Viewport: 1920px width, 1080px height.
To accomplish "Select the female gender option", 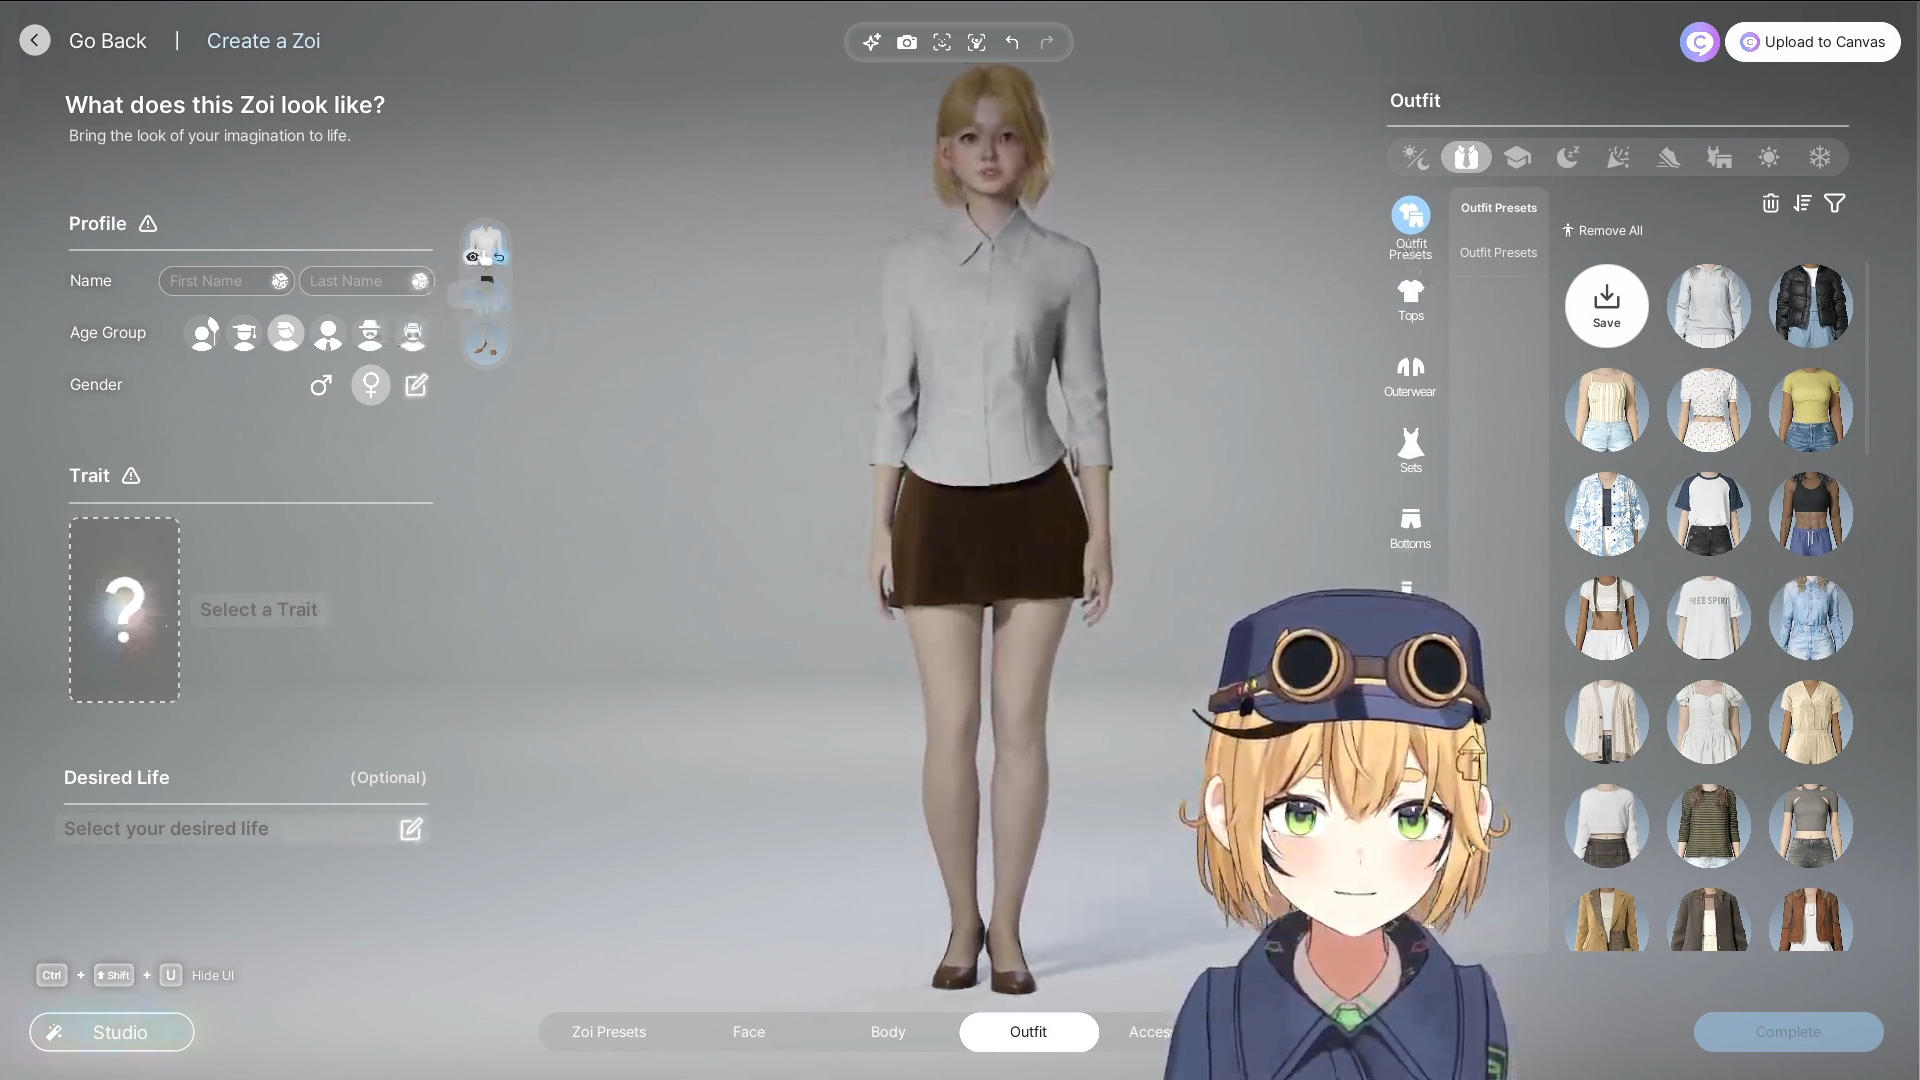I will (370, 385).
